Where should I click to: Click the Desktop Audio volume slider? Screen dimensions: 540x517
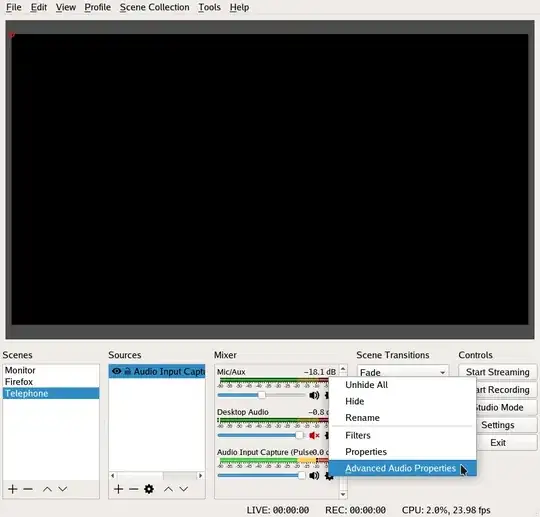click(x=261, y=435)
